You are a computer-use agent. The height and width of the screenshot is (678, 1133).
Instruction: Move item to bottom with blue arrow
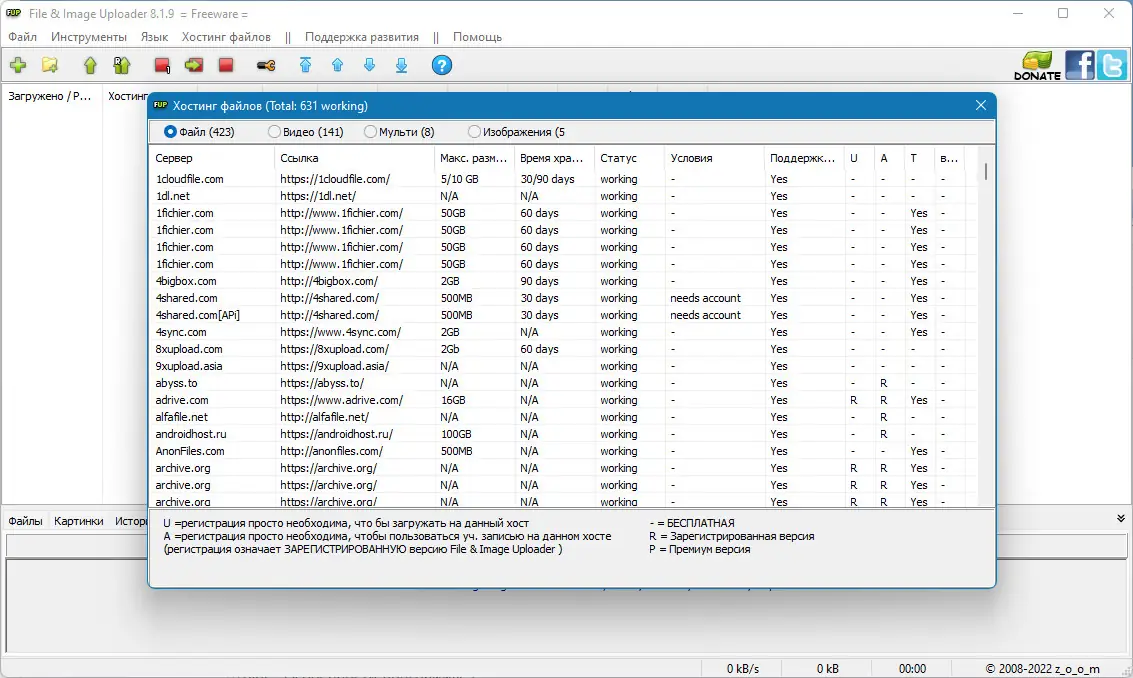[402, 65]
